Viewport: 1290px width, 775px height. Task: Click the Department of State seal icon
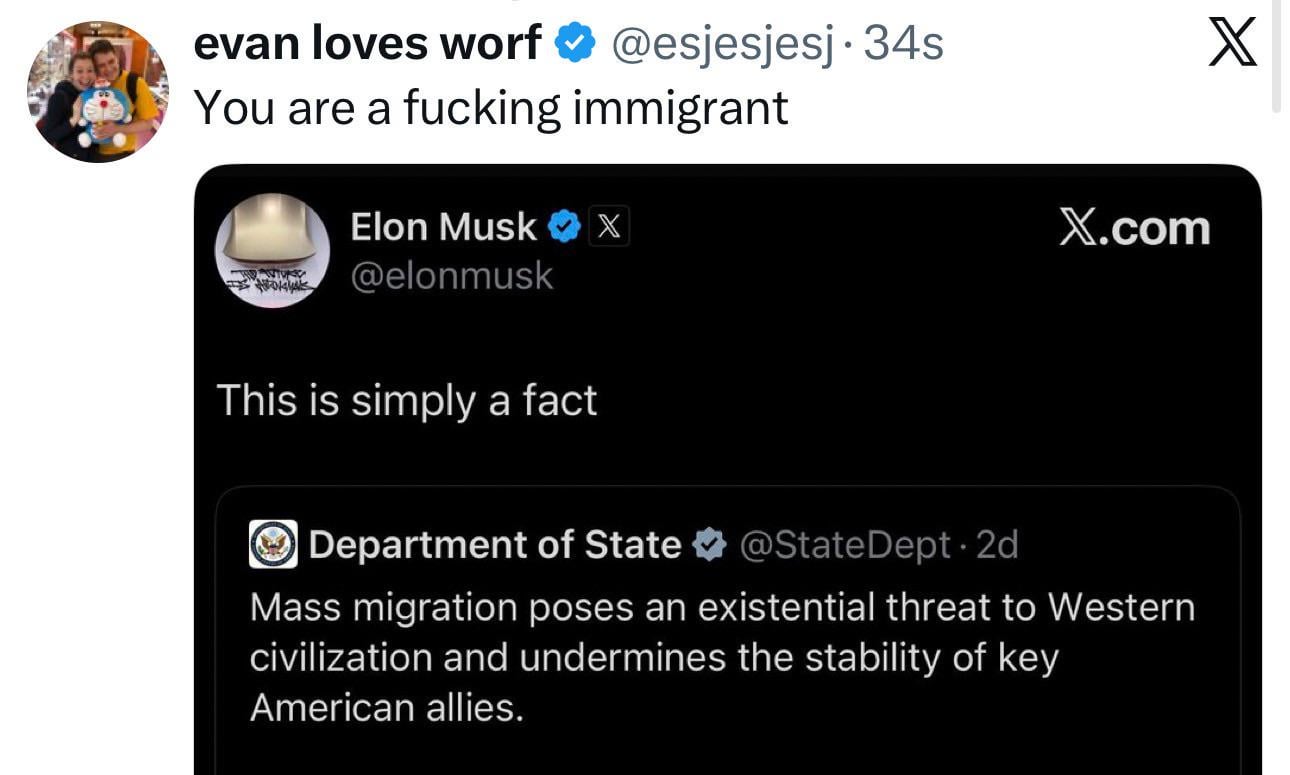pos(273,545)
